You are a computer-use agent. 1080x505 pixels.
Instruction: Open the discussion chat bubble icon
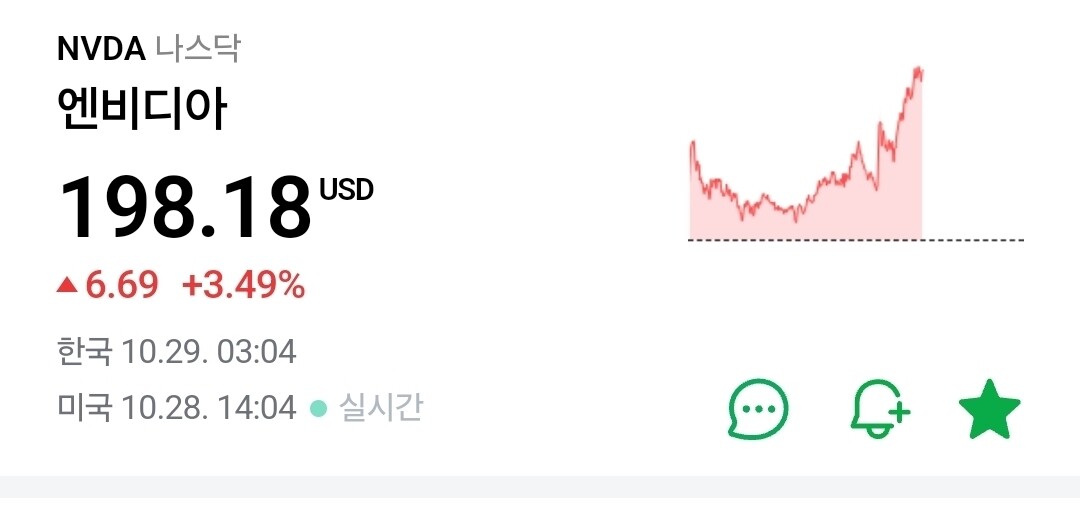point(758,409)
